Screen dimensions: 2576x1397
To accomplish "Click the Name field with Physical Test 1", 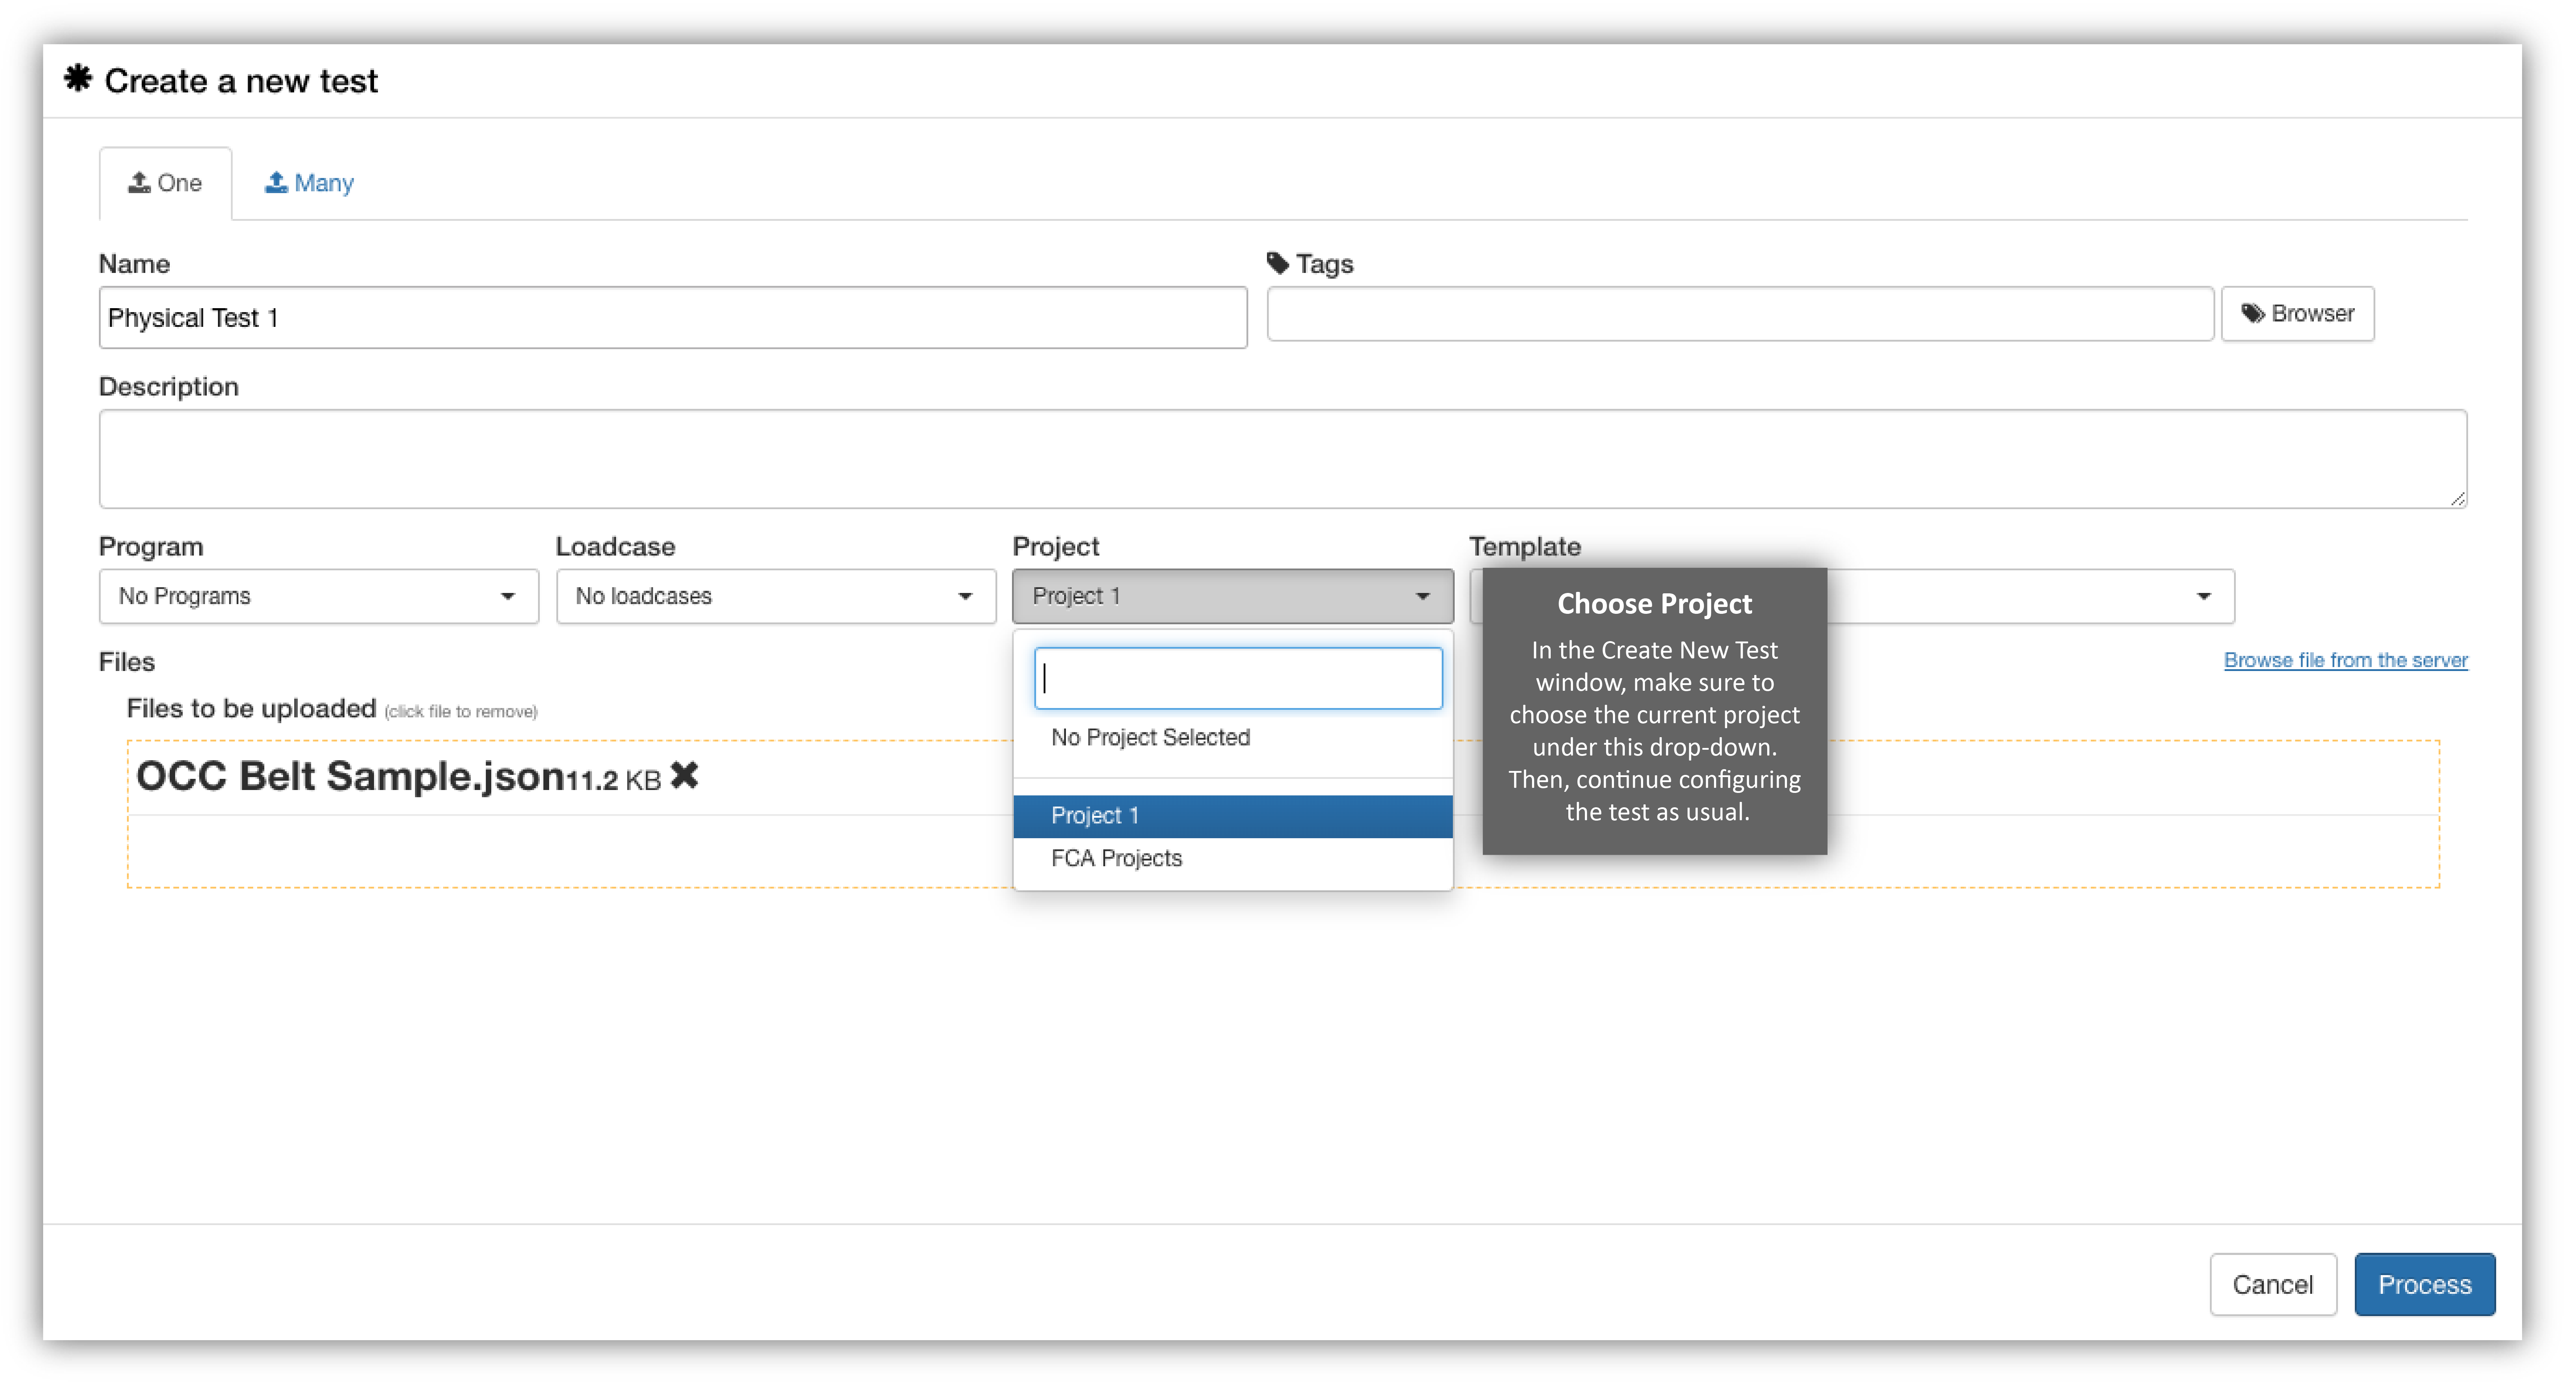I will [x=673, y=318].
